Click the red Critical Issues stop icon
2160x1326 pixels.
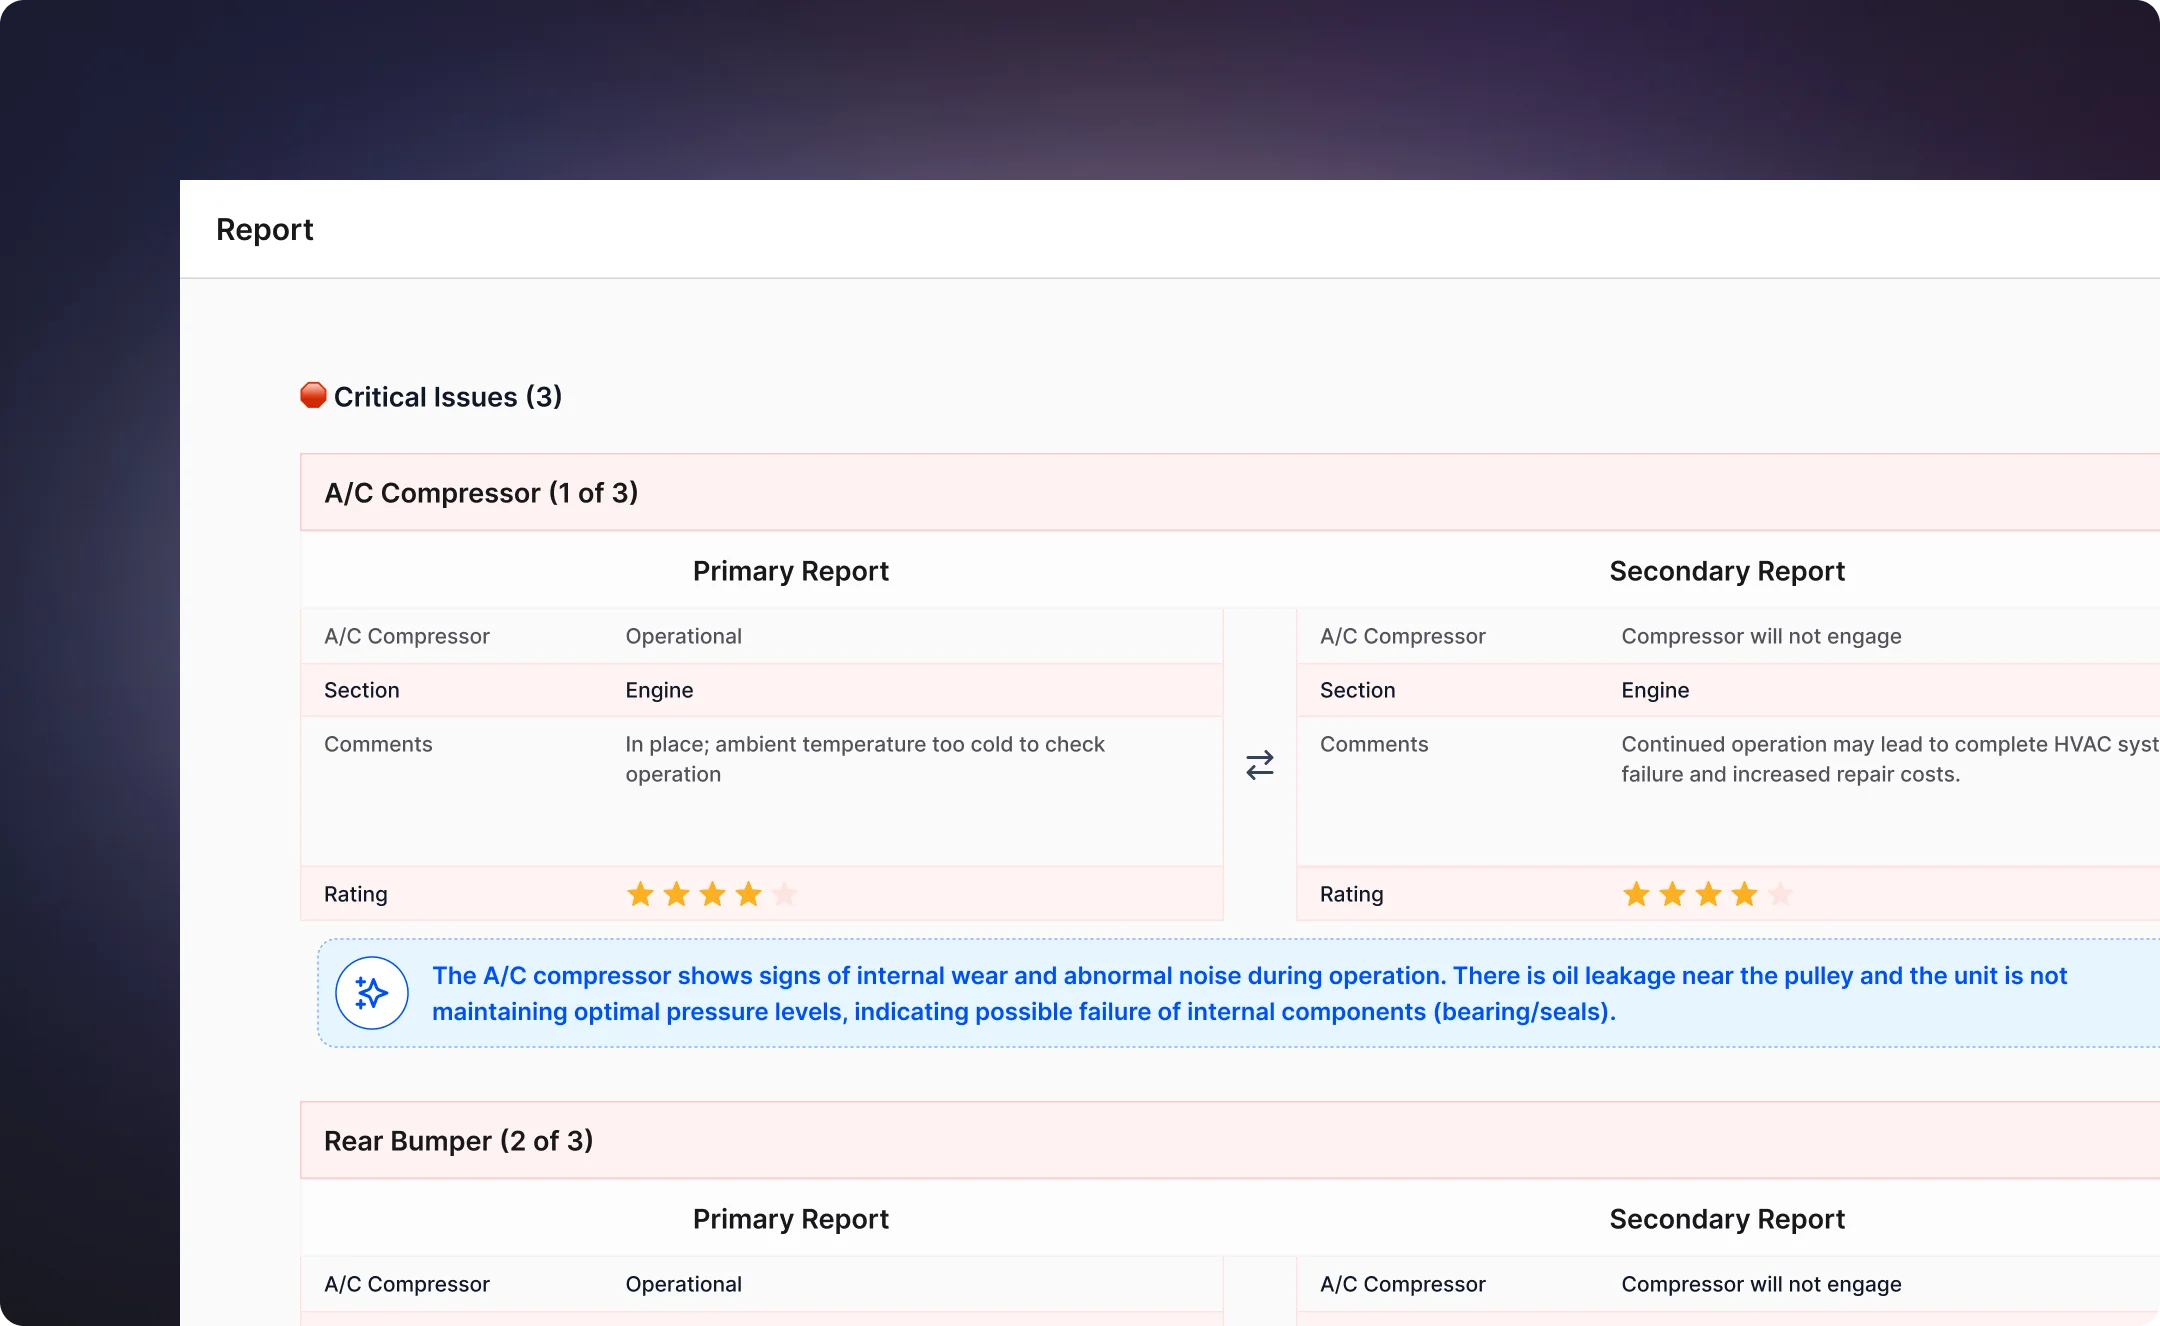(x=313, y=395)
